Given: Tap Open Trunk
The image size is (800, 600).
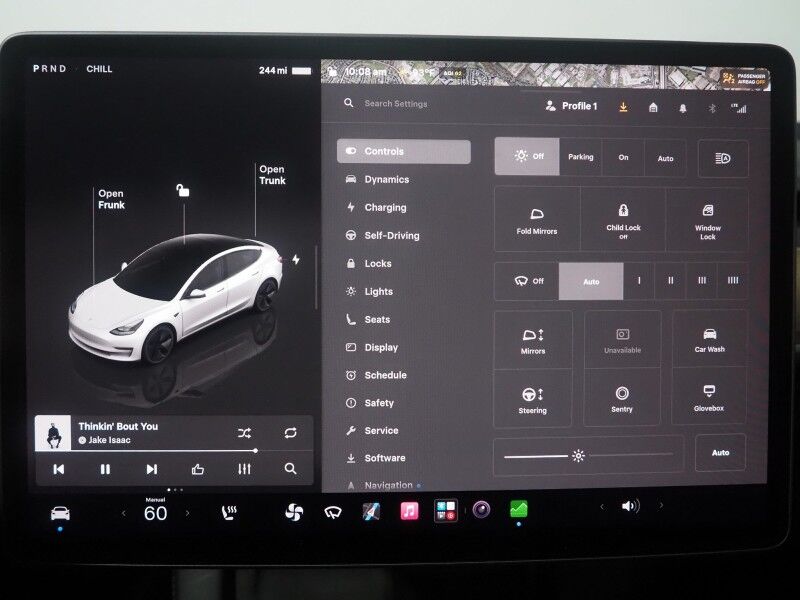Looking at the screenshot, I should [272, 175].
